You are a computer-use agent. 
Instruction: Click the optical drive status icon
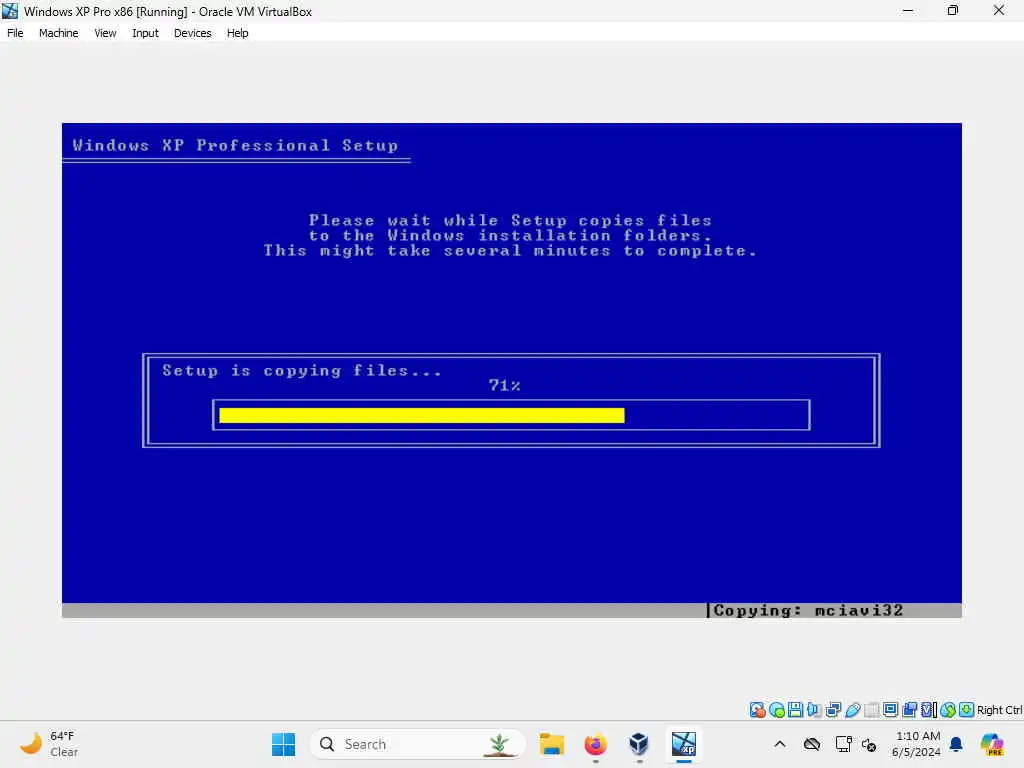click(776, 710)
